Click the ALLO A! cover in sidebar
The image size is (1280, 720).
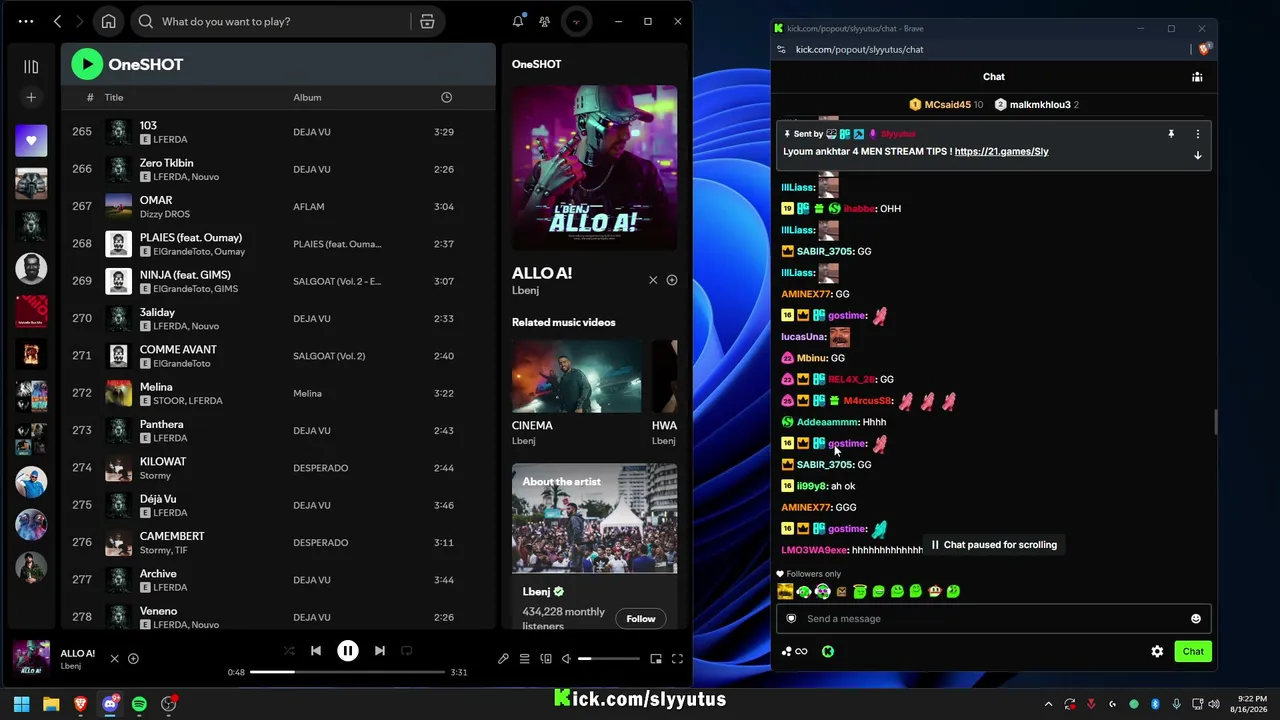click(594, 167)
